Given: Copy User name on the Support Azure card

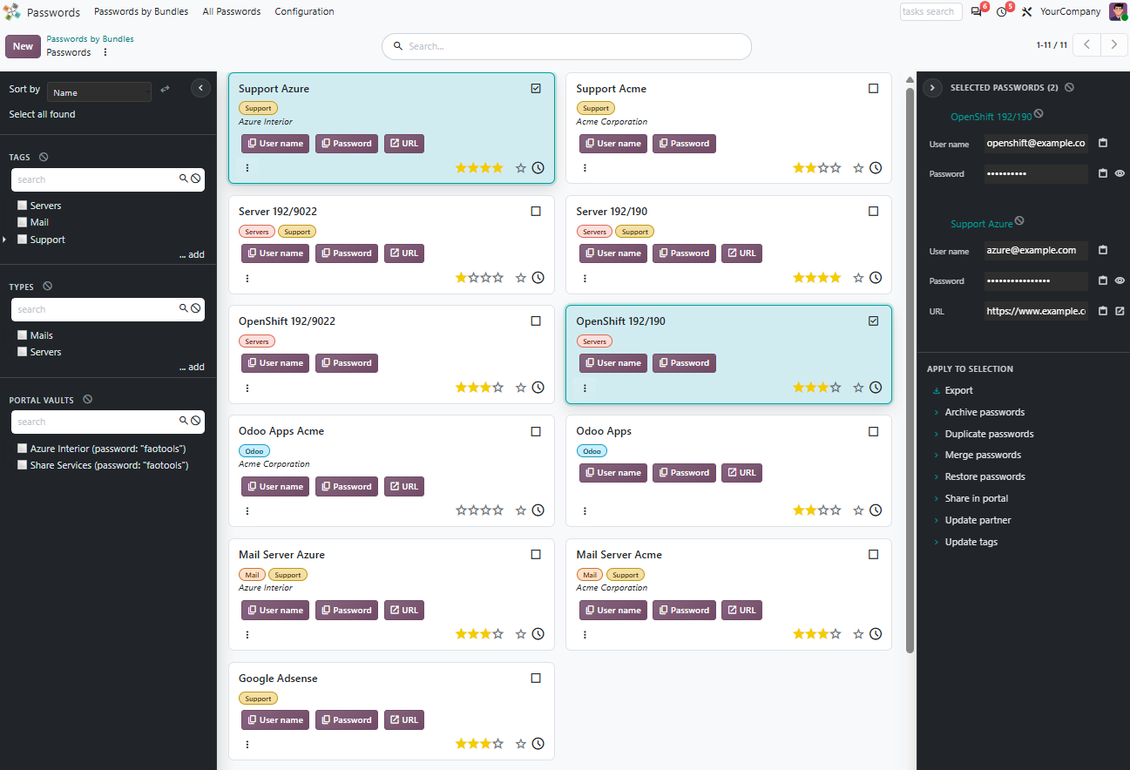Looking at the screenshot, I should pos(275,143).
